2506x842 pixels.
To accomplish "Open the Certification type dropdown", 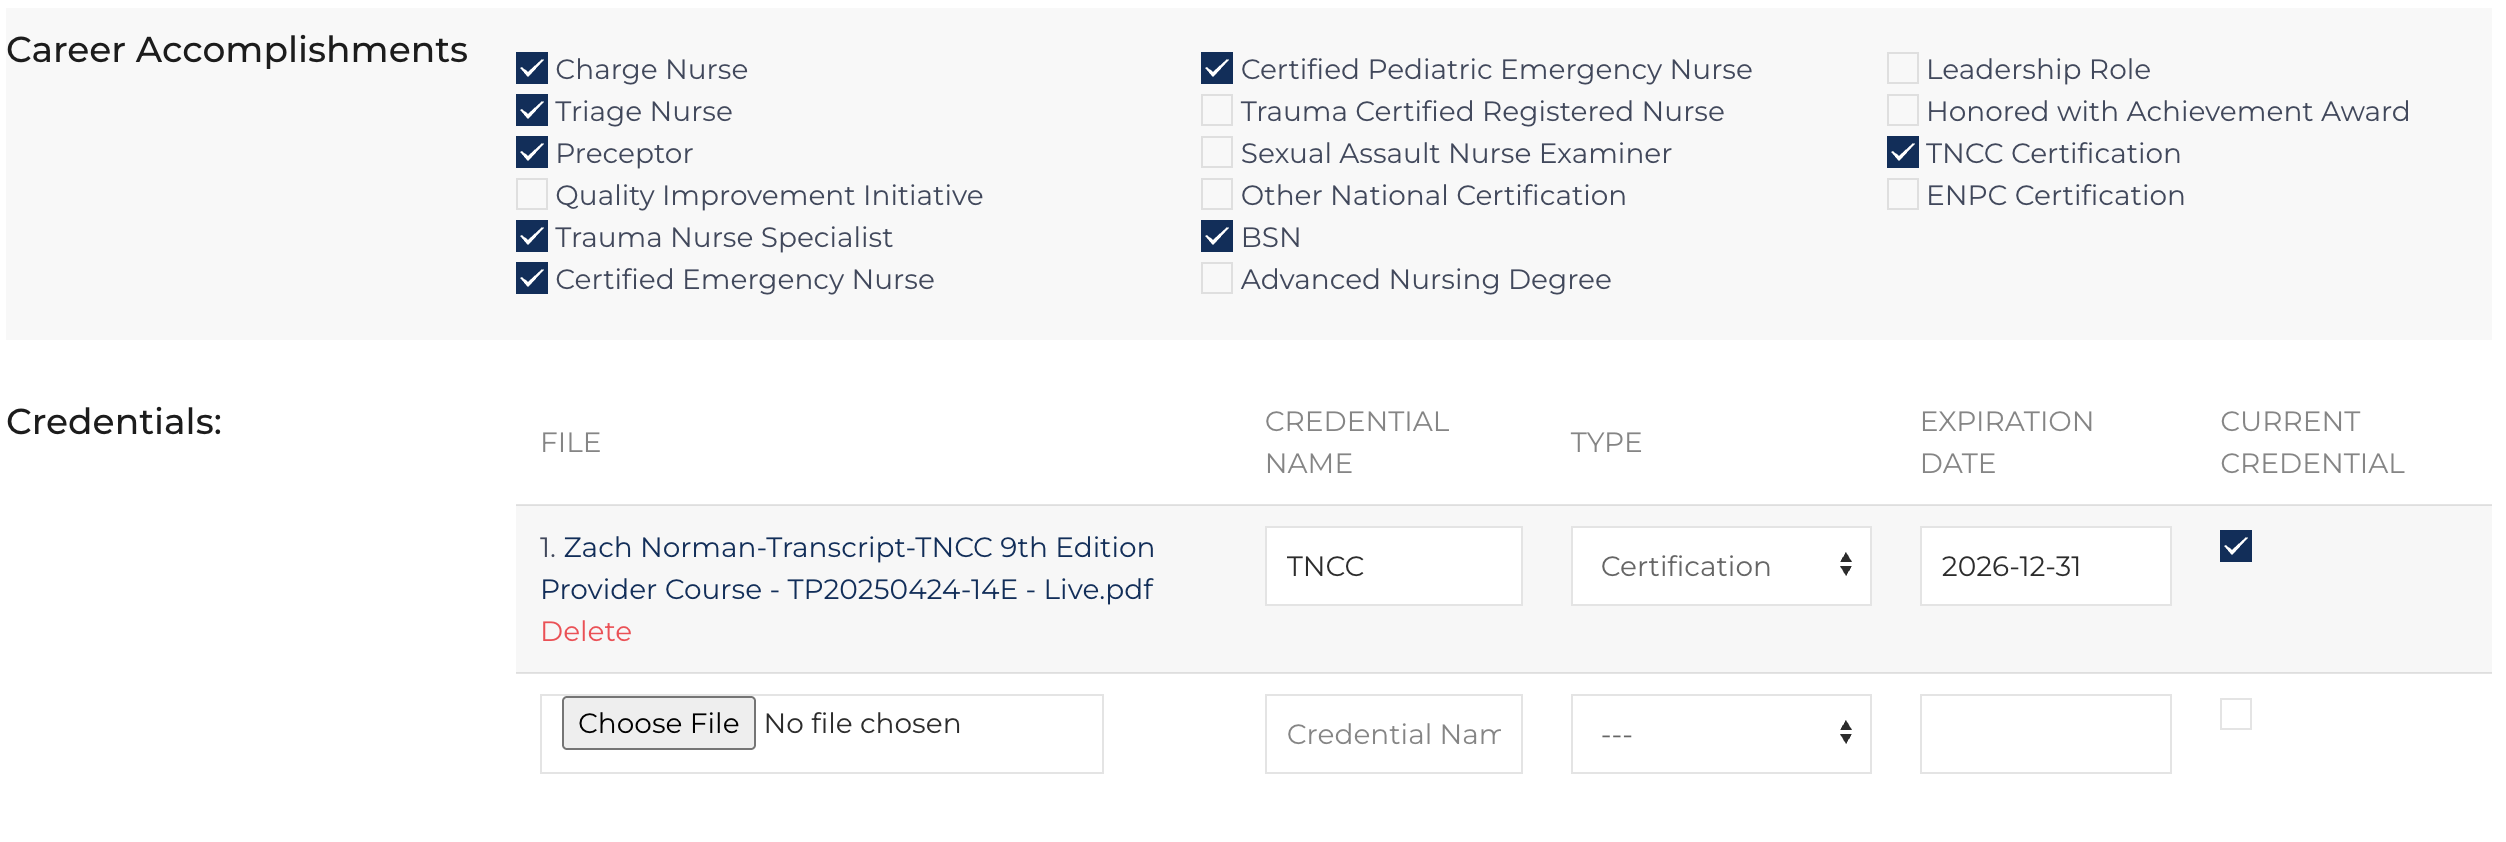I will [x=1720, y=567].
